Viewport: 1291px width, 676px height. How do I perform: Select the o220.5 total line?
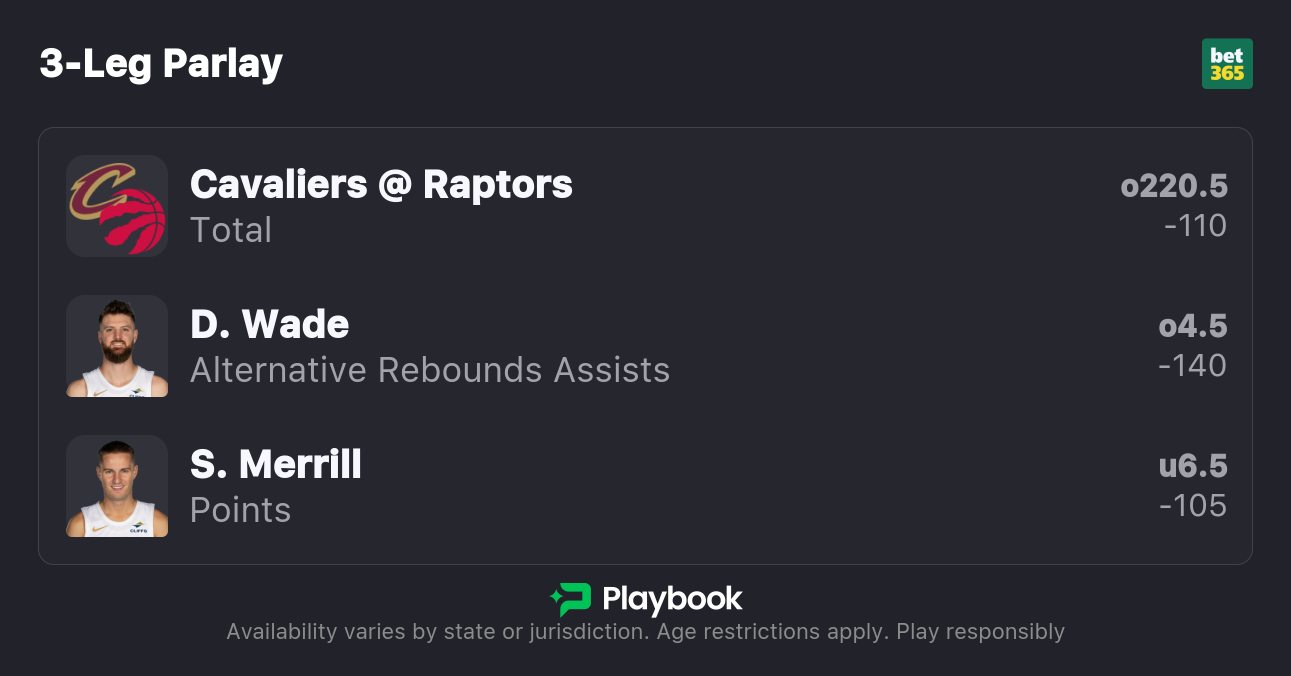[1173, 186]
